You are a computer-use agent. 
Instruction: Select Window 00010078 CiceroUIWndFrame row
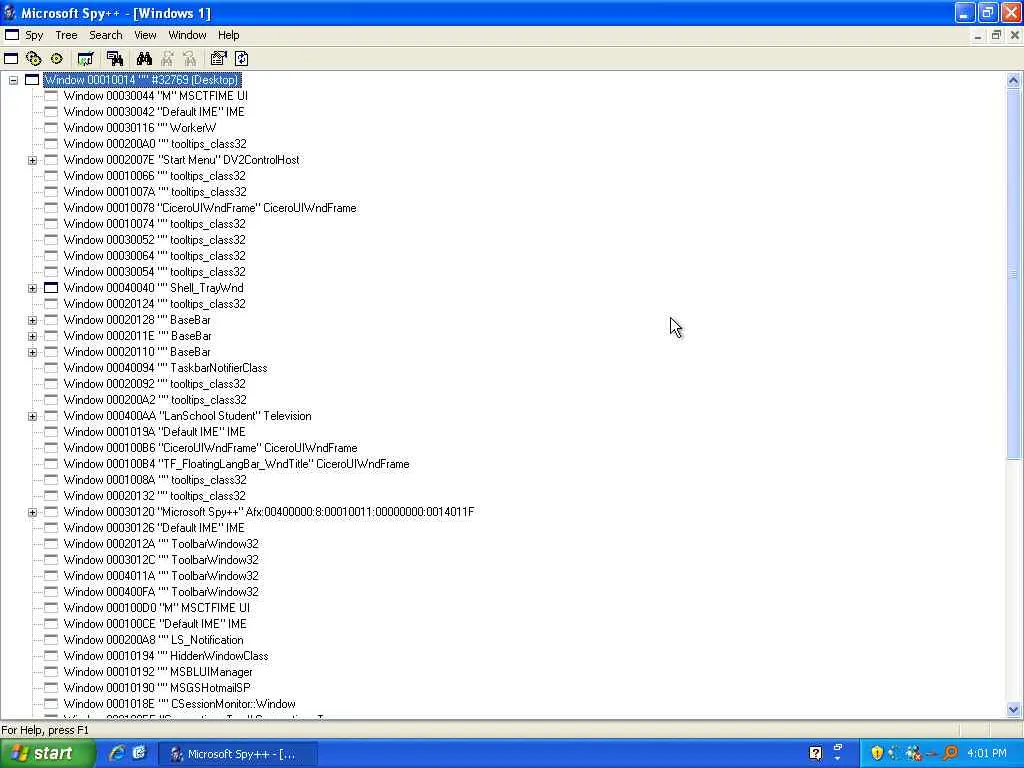tap(210, 208)
